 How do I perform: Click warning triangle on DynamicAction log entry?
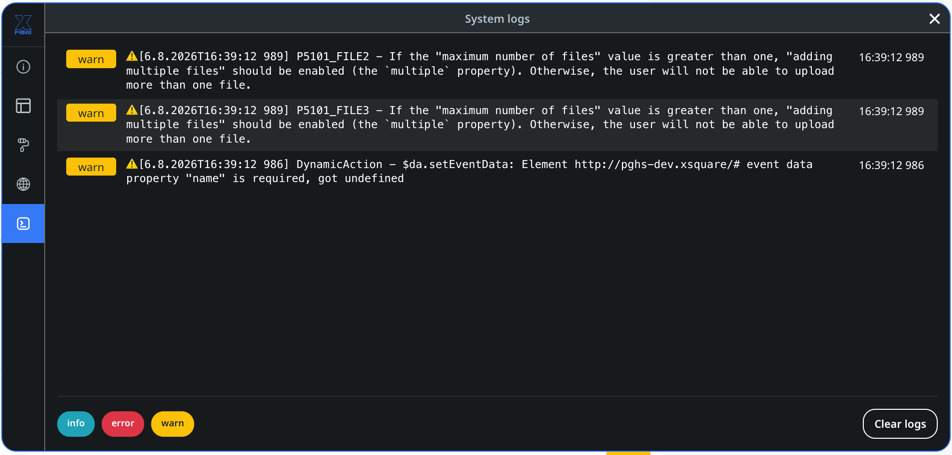click(132, 164)
